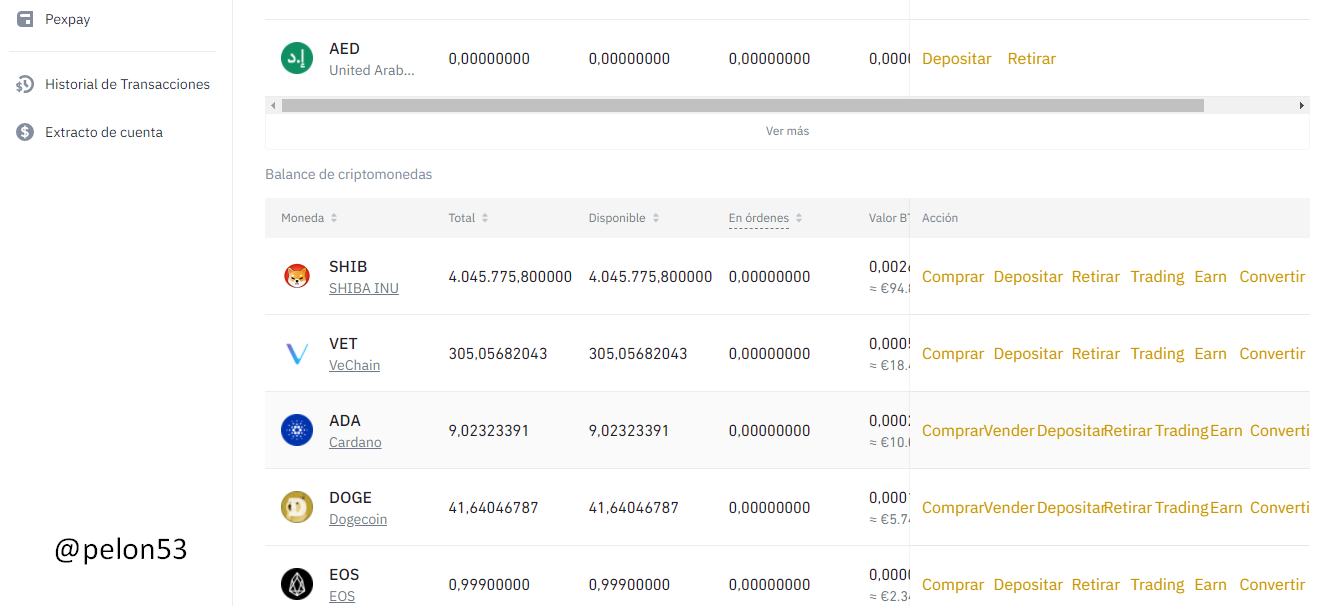The image size is (1340, 606).
Task: Click Convertir for EOS
Action: click(x=1272, y=585)
